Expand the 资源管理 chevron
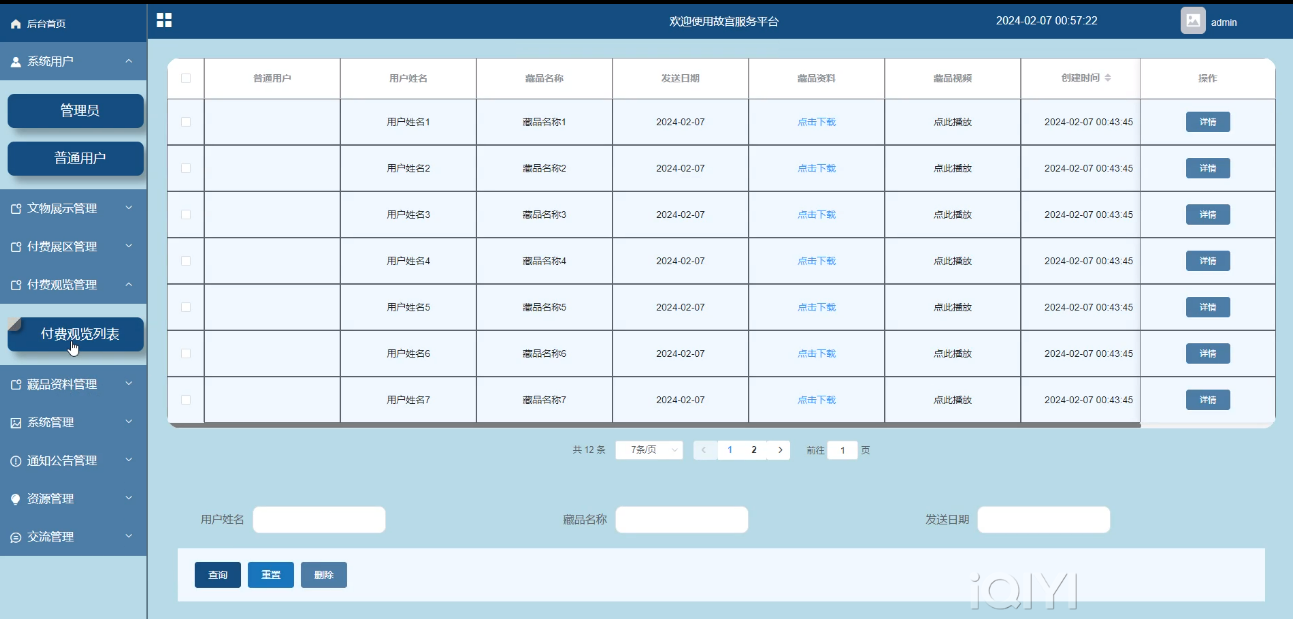1293x619 pixels. pos(129,499)
